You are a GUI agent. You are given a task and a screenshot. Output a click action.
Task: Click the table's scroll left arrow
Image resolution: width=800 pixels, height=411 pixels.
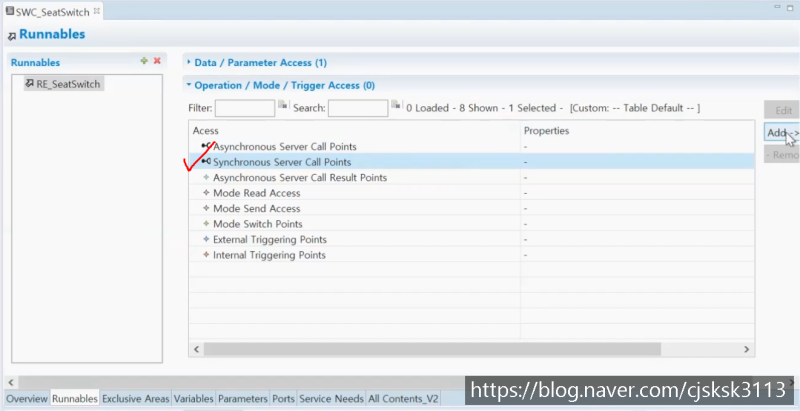tap(196, 349)
